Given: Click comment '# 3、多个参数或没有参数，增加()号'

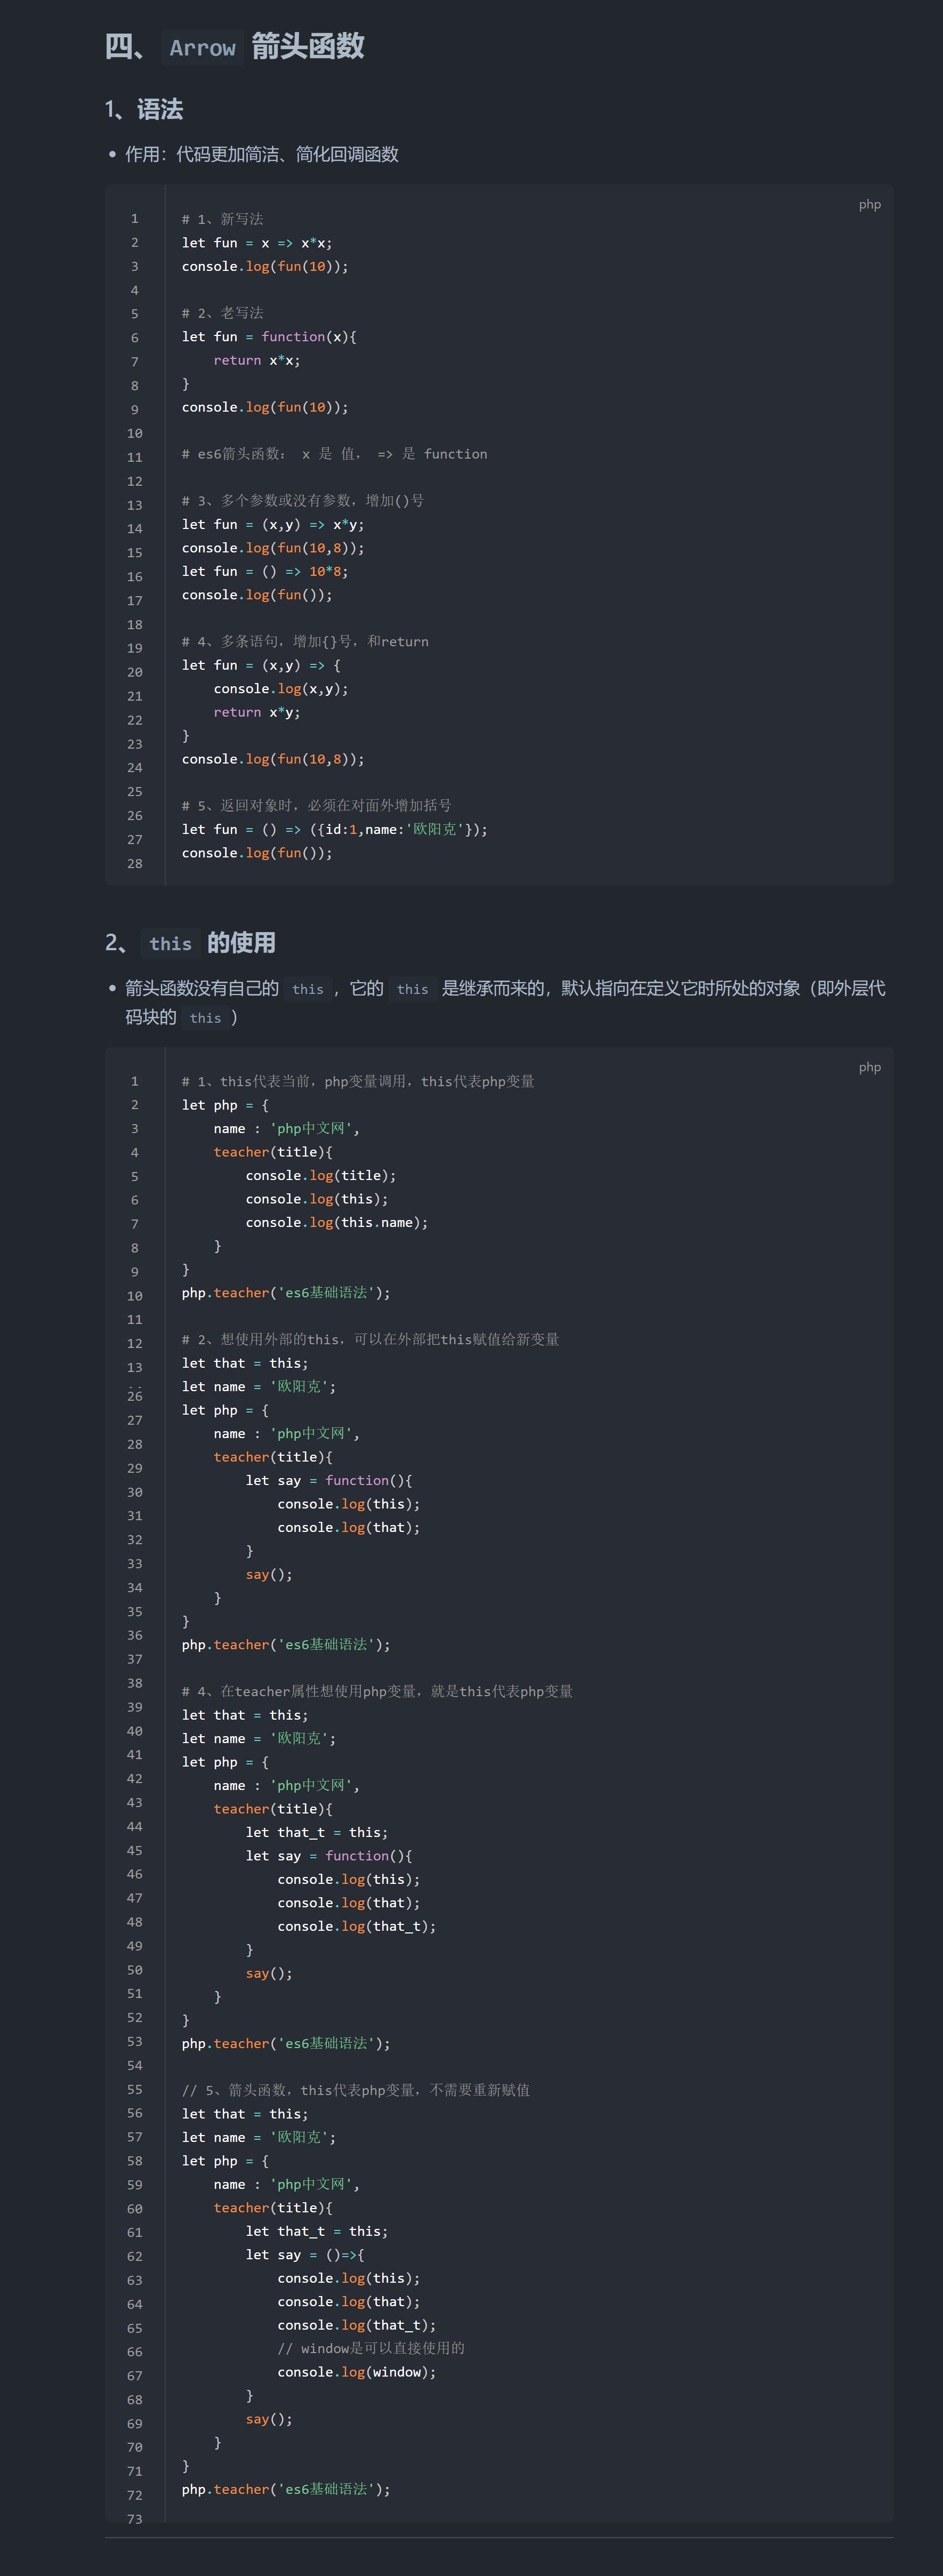Looking at the screenshot, I should 302,501.
